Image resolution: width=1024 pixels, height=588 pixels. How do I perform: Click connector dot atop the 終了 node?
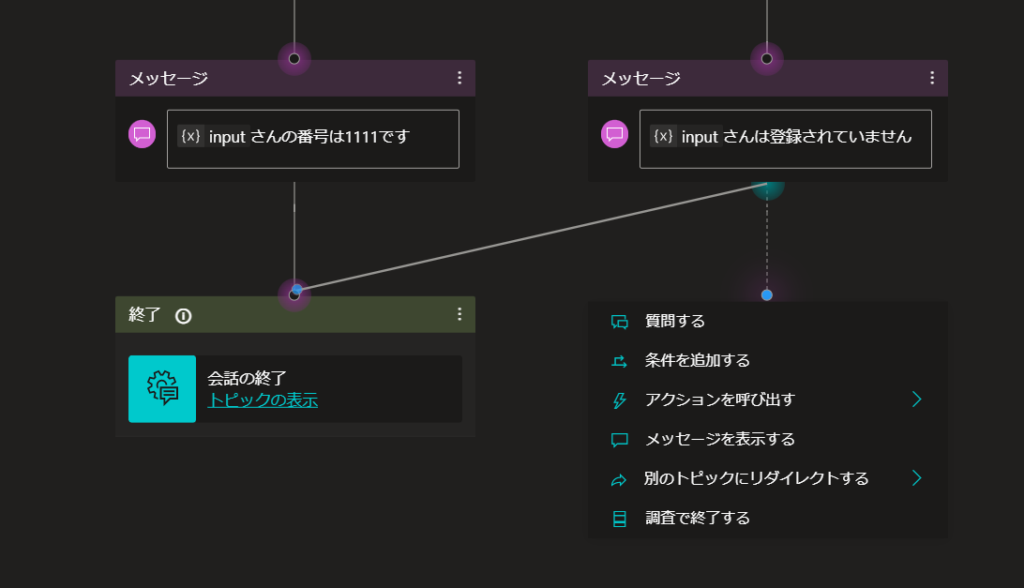tap(295, 295)
